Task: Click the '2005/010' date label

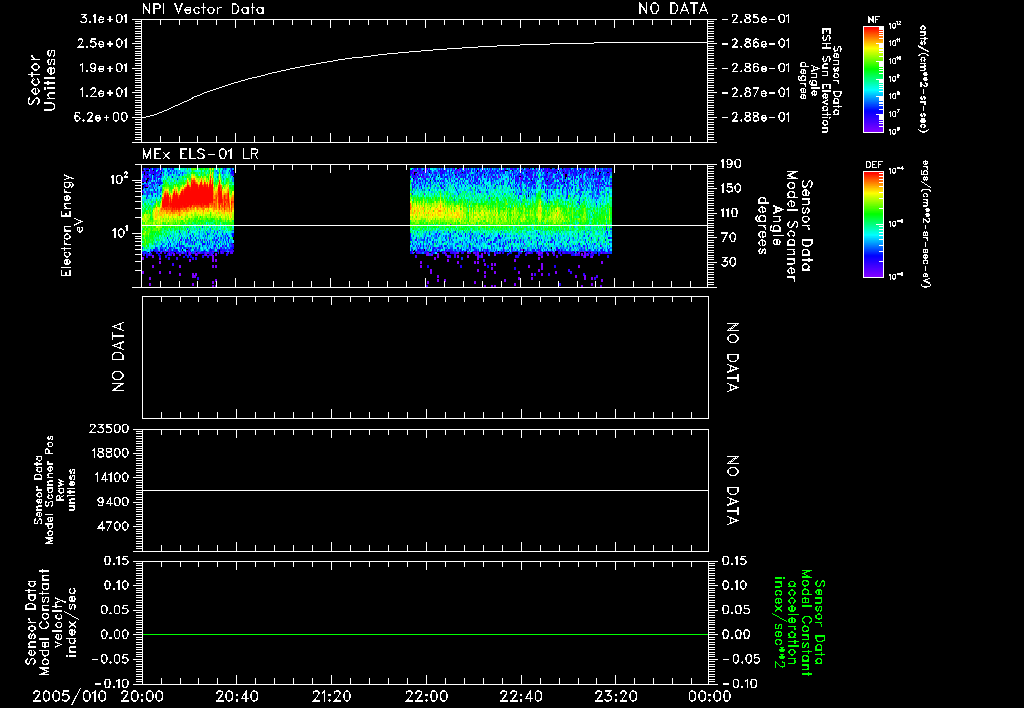Action: click(x=69, y=696)
